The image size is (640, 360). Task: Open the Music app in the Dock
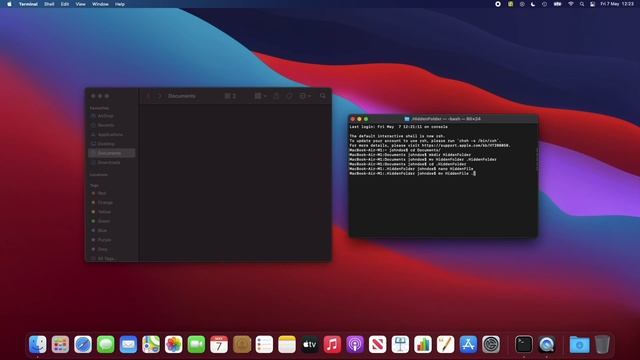[x=332, y=344]
